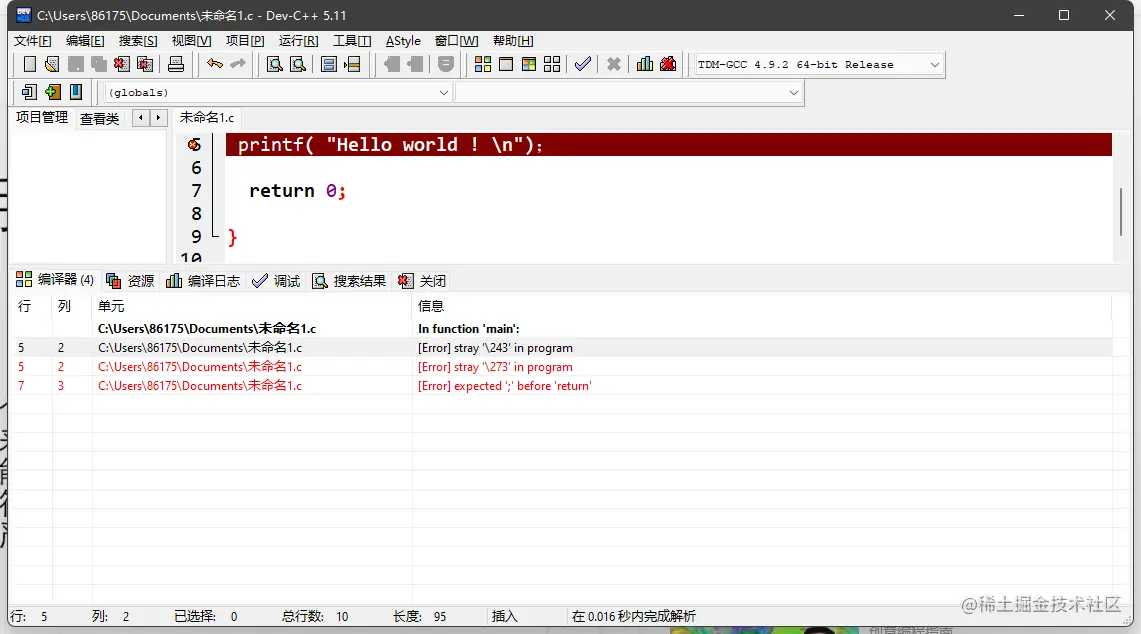This screenshot has height=634, width=1141.
Task: Select the 未命名1.c editor tab
Action: 207,117
